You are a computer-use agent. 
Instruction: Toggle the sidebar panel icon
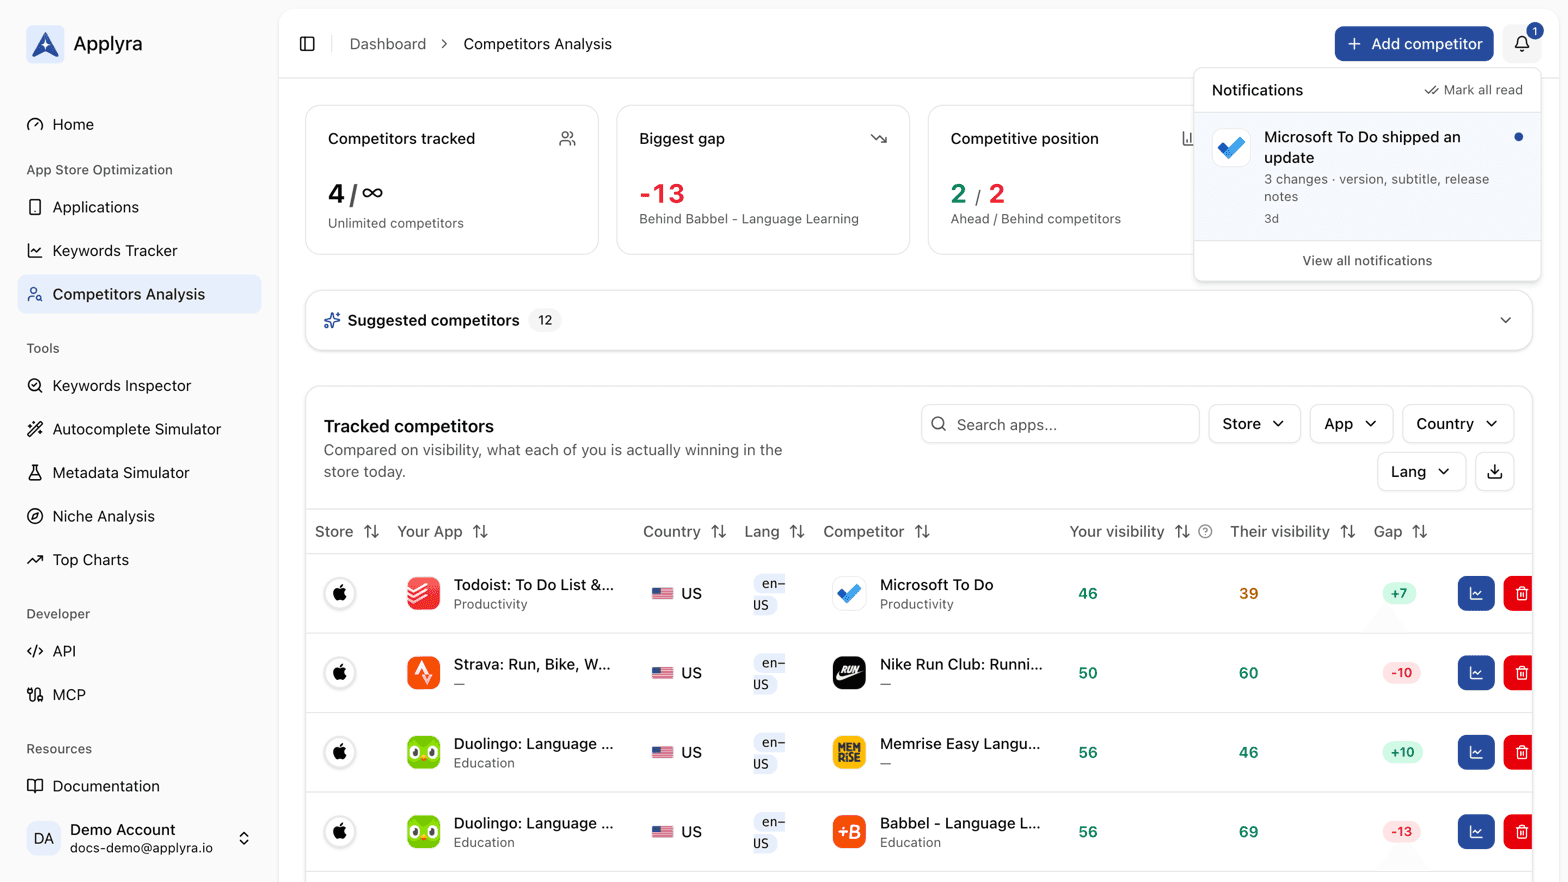click(x=307, y=44)
